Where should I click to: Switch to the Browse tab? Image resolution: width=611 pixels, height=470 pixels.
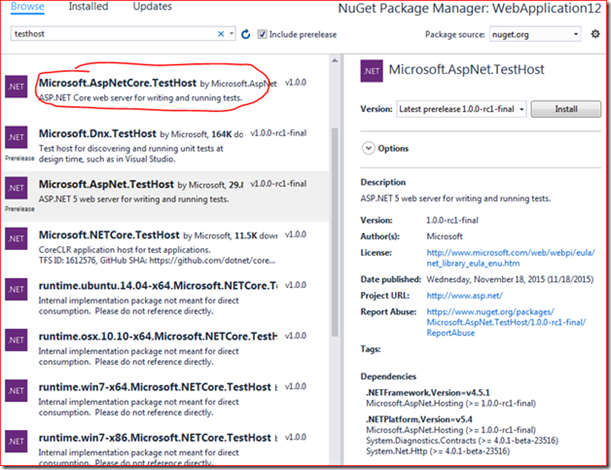[x=27, y=7]
